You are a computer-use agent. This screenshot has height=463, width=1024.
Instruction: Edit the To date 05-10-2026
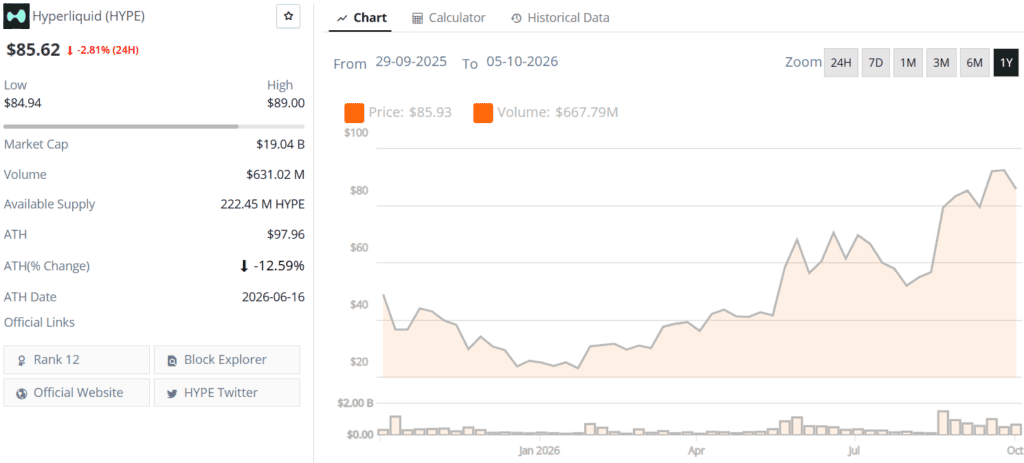522,62
